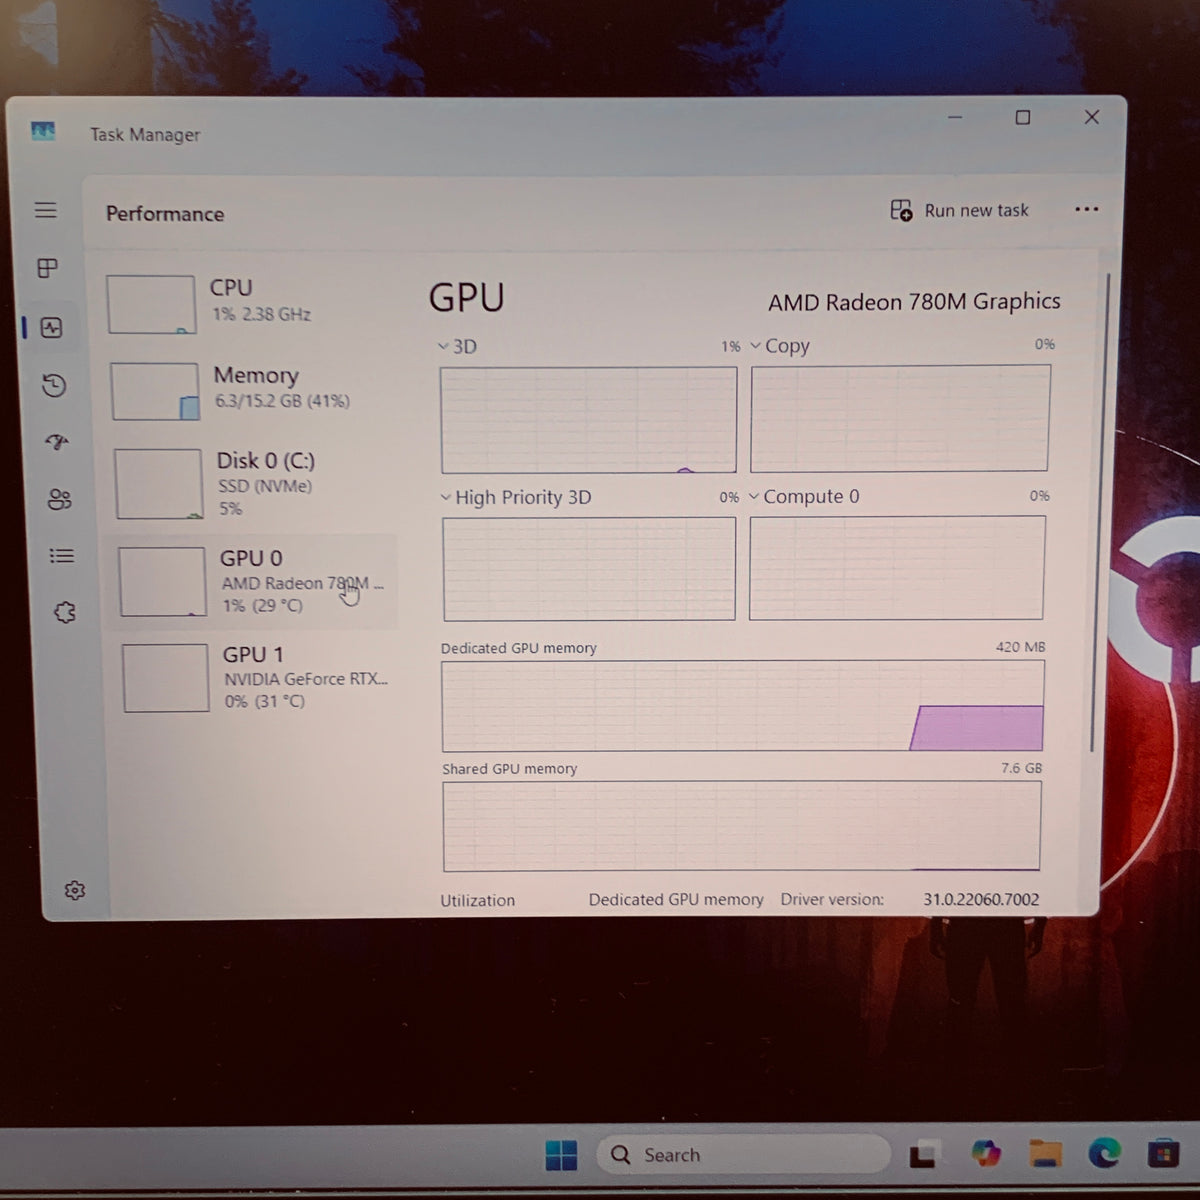Open File Explorer from the taskbar
Image resolution: width=1200 pixels, height=1200 pixels.
click(x=1045, y=1153)
